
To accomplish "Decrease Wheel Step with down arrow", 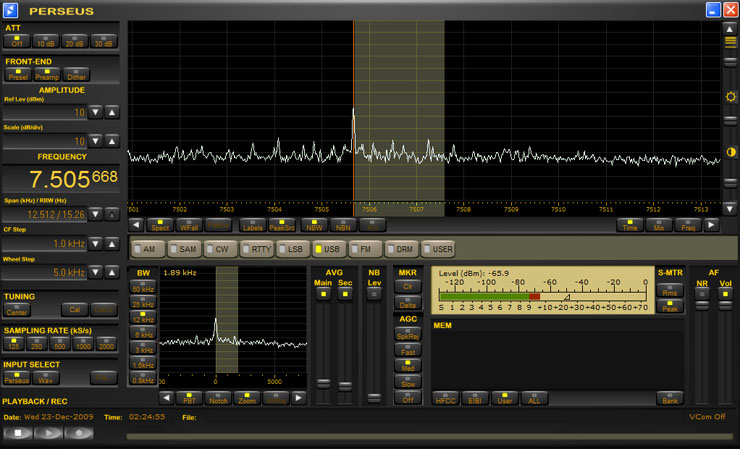I will (x=95, y=272).
